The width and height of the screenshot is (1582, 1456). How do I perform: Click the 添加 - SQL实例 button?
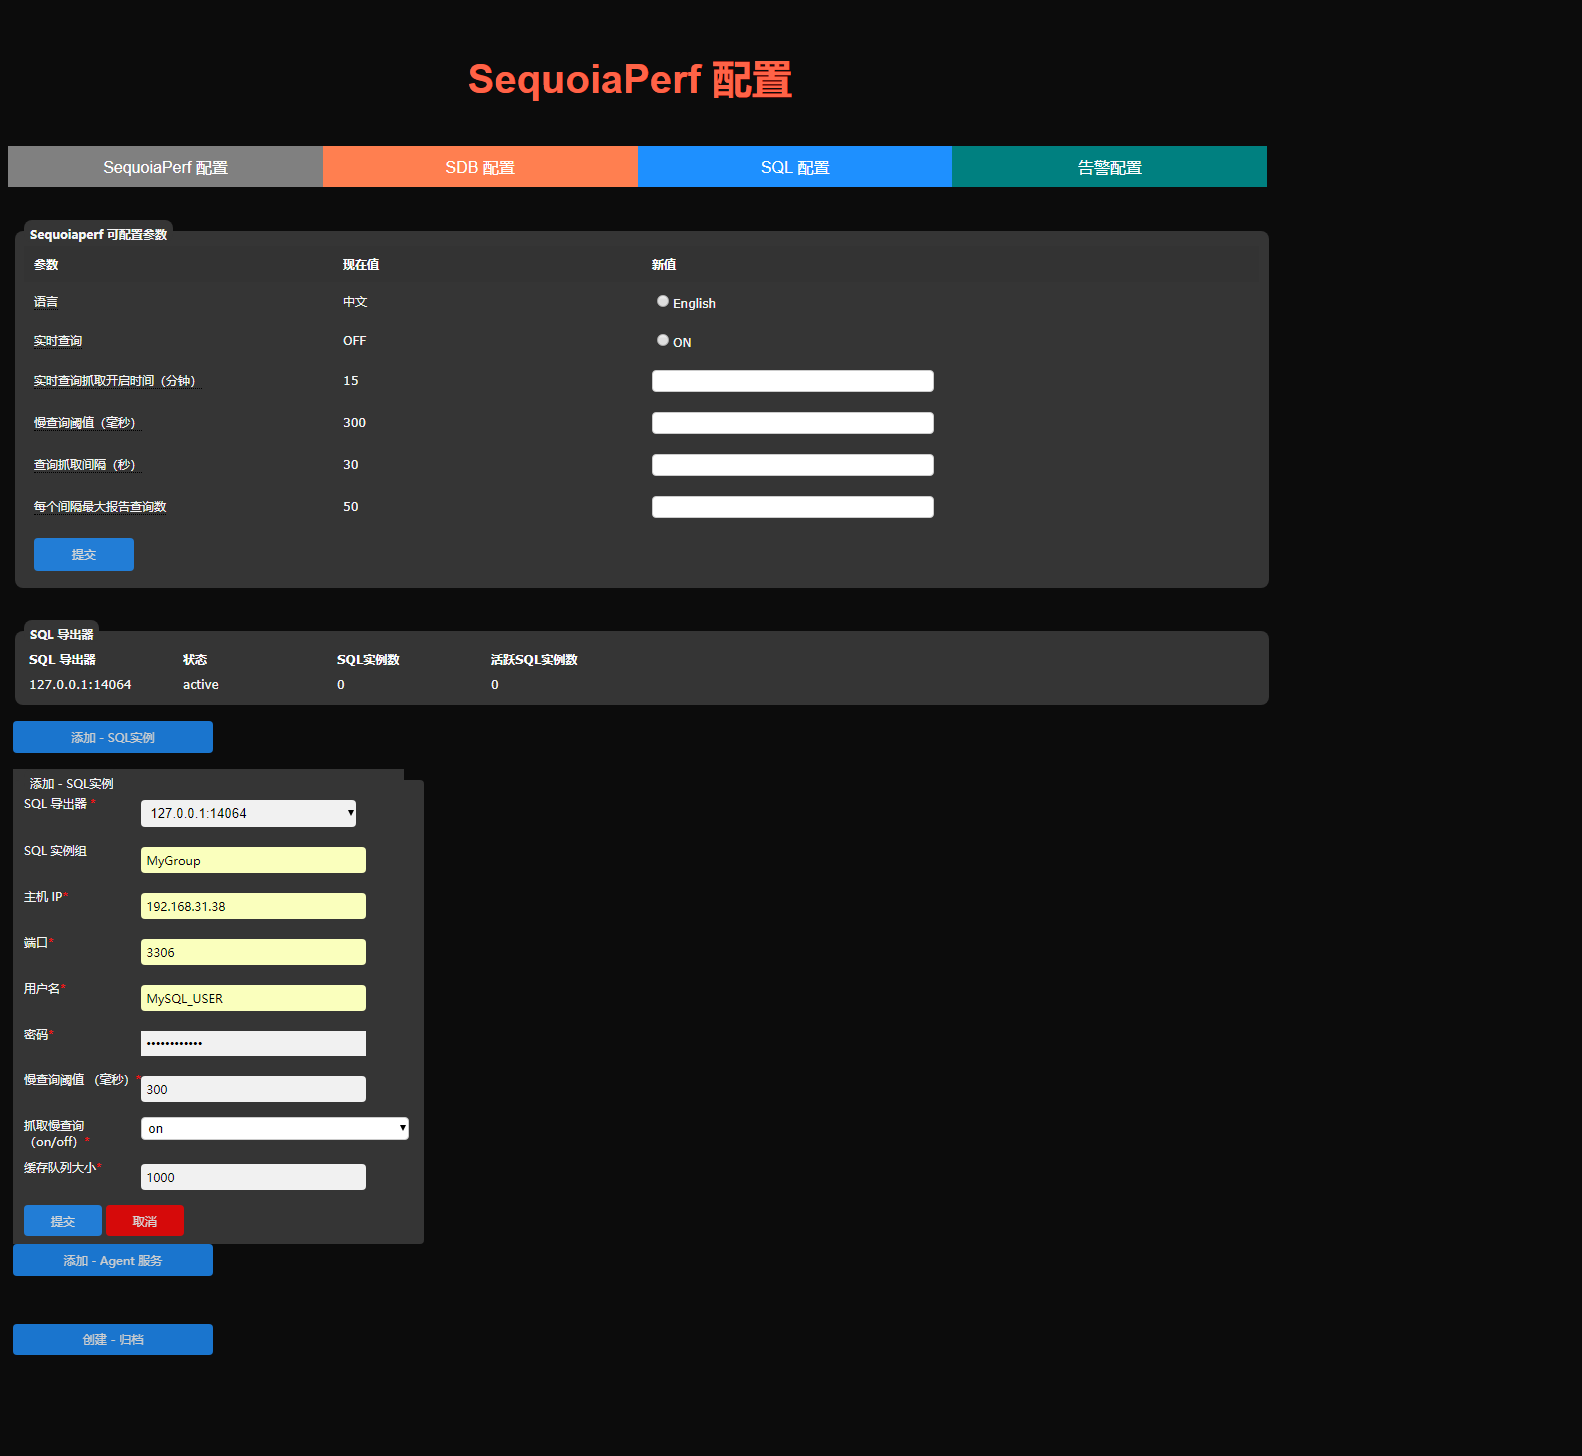[113, 737]
